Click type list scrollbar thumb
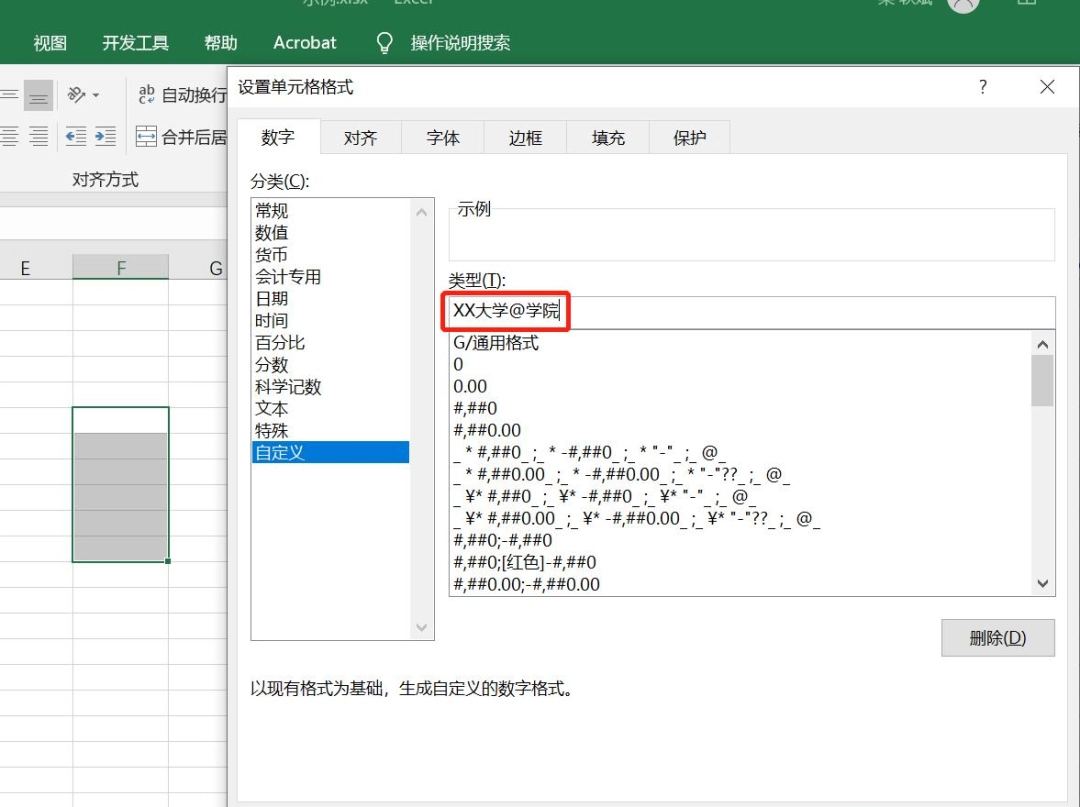The height and width of the screenshot is (807, 1080). 1043,381
